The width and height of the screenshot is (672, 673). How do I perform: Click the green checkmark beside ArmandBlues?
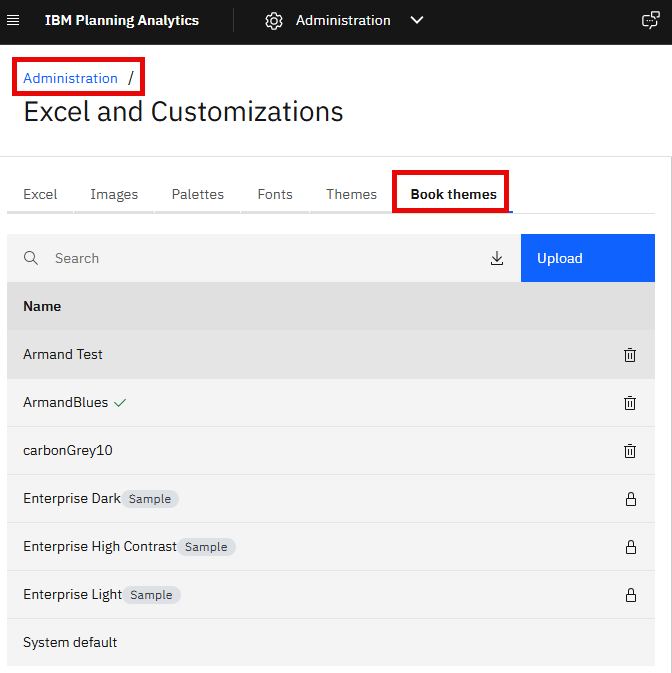(x=120, y=403)
